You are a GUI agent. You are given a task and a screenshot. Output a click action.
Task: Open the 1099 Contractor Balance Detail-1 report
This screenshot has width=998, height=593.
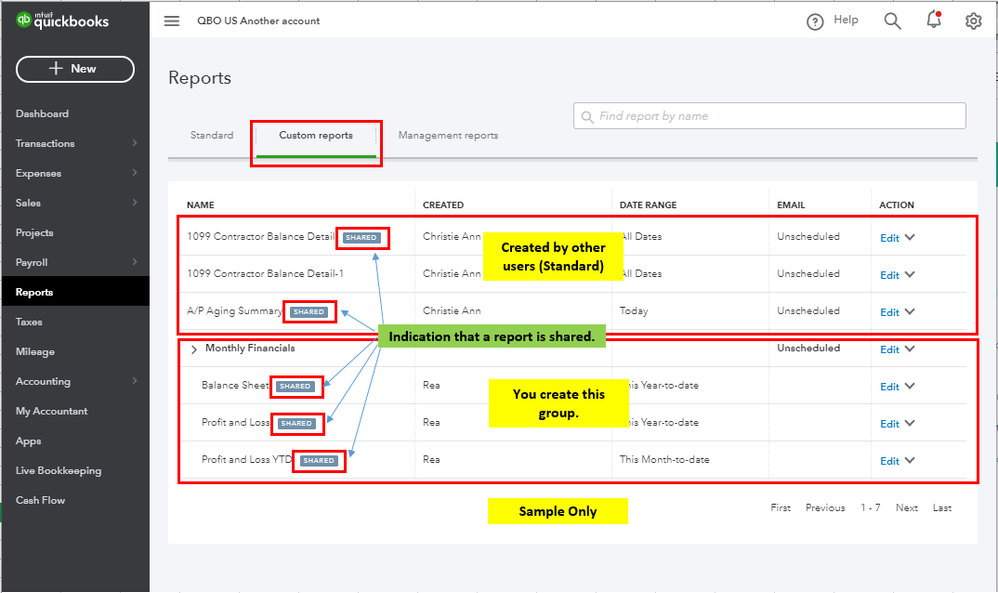(x=265, y=274)
